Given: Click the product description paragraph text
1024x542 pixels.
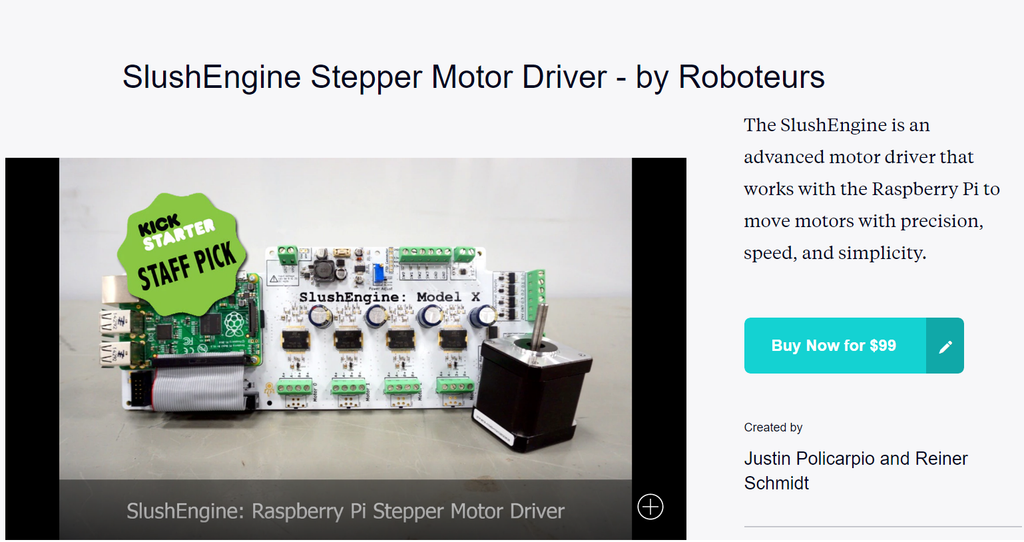Looking at the screenshot, I should point(871,189).
